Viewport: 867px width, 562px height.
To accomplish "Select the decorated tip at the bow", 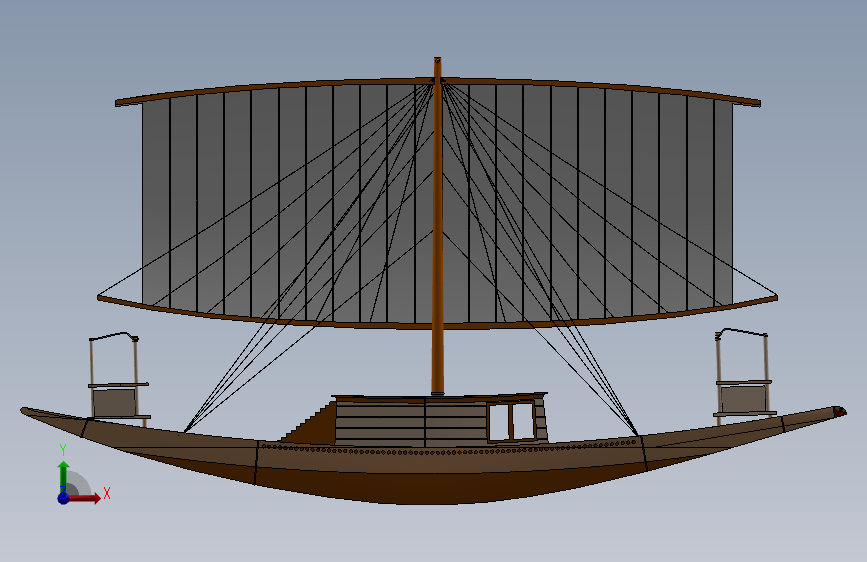I will tap(839, 411).
